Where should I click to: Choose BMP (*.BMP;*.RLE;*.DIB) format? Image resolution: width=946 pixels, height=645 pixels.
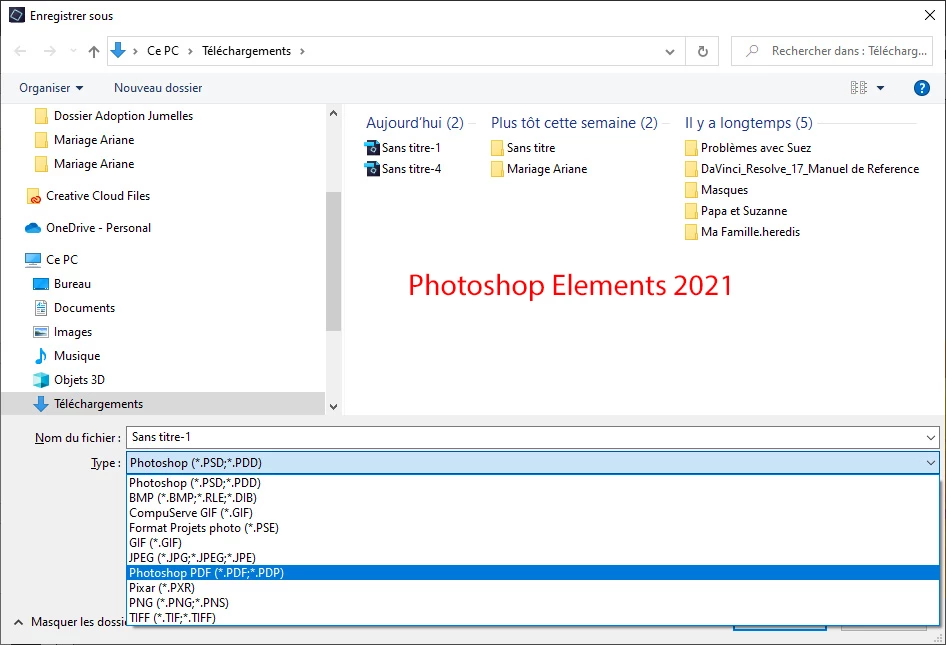tap(533, 498)
